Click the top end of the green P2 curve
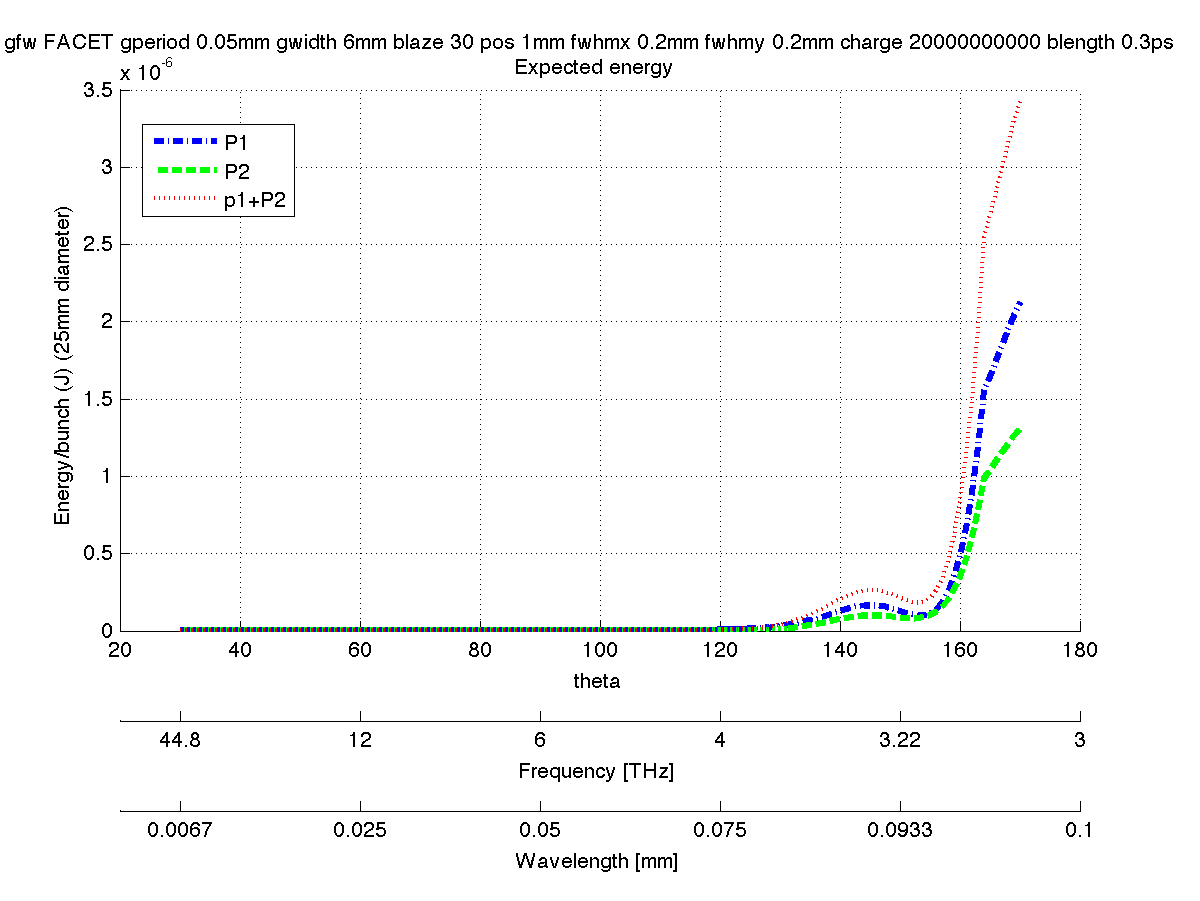This screenshot has height=901, width=1200. tap(1019, 429)
